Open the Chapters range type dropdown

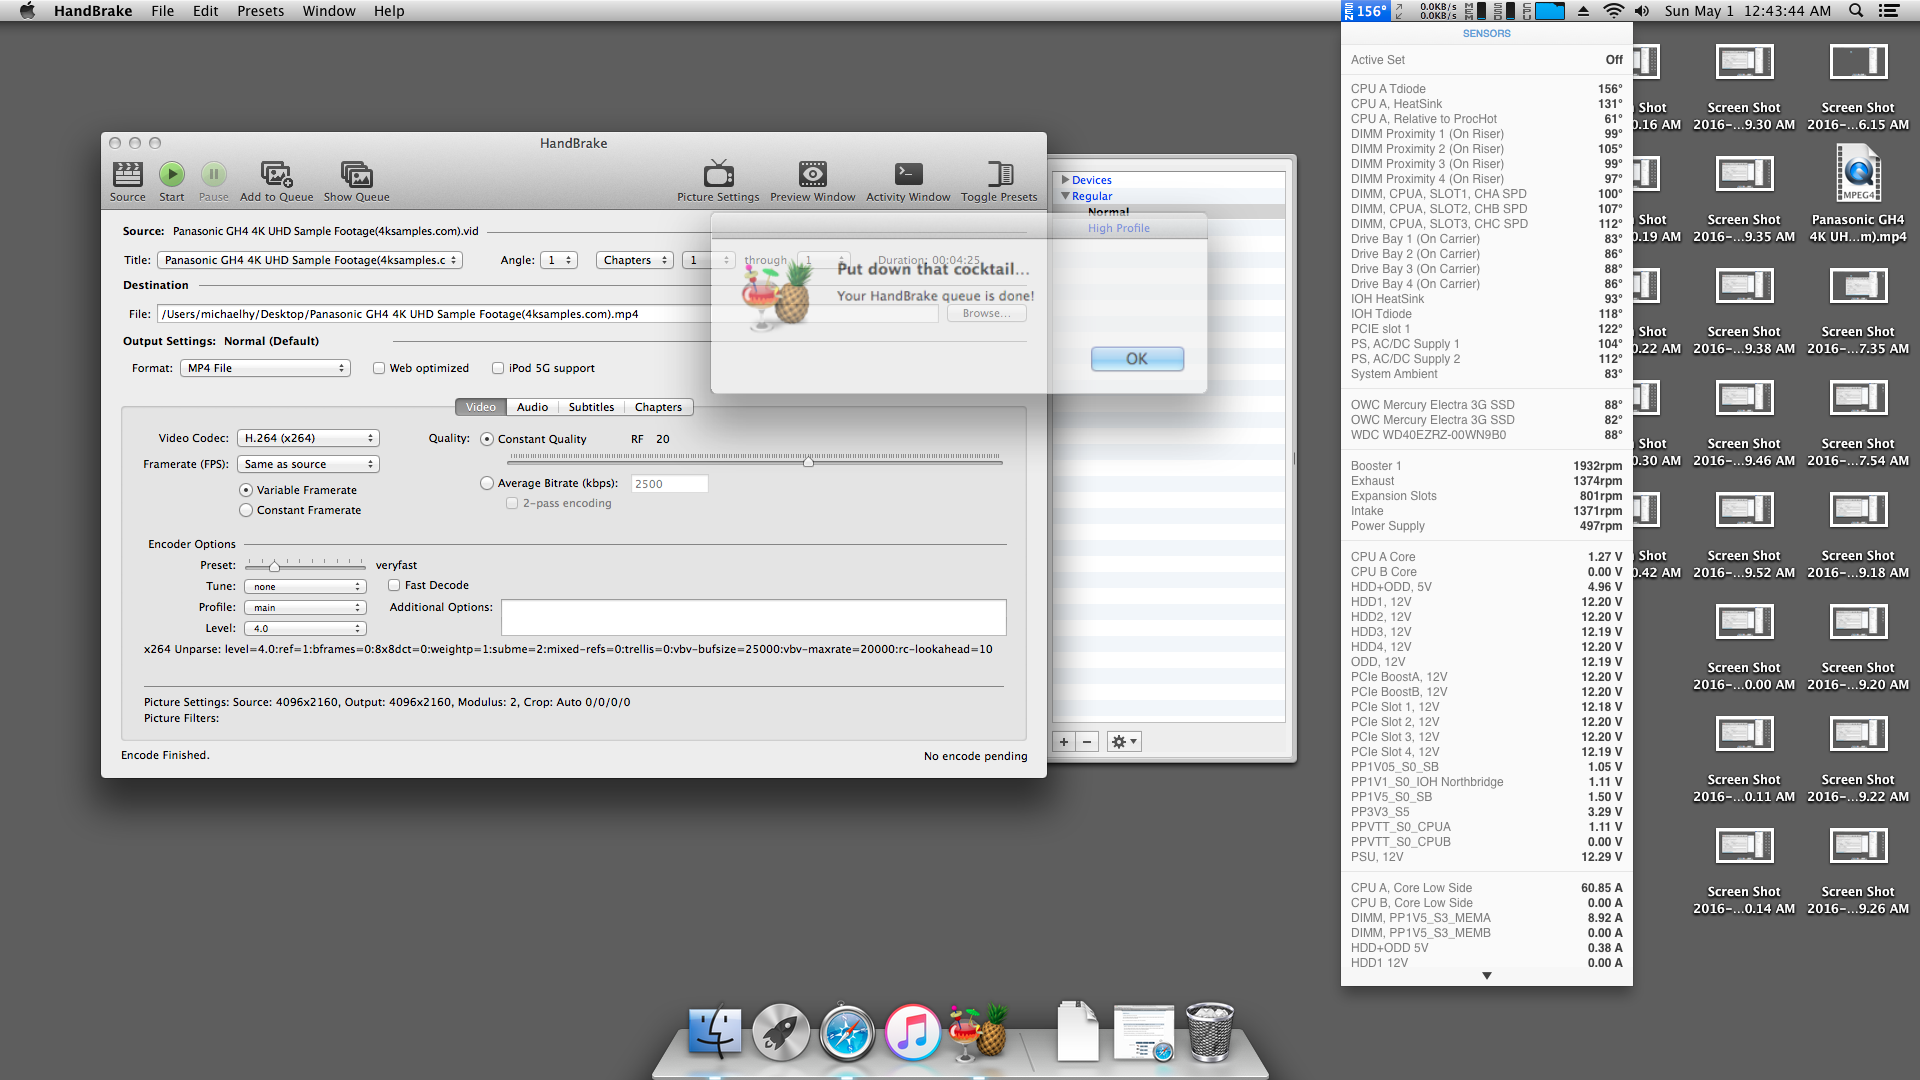[634, 260]
